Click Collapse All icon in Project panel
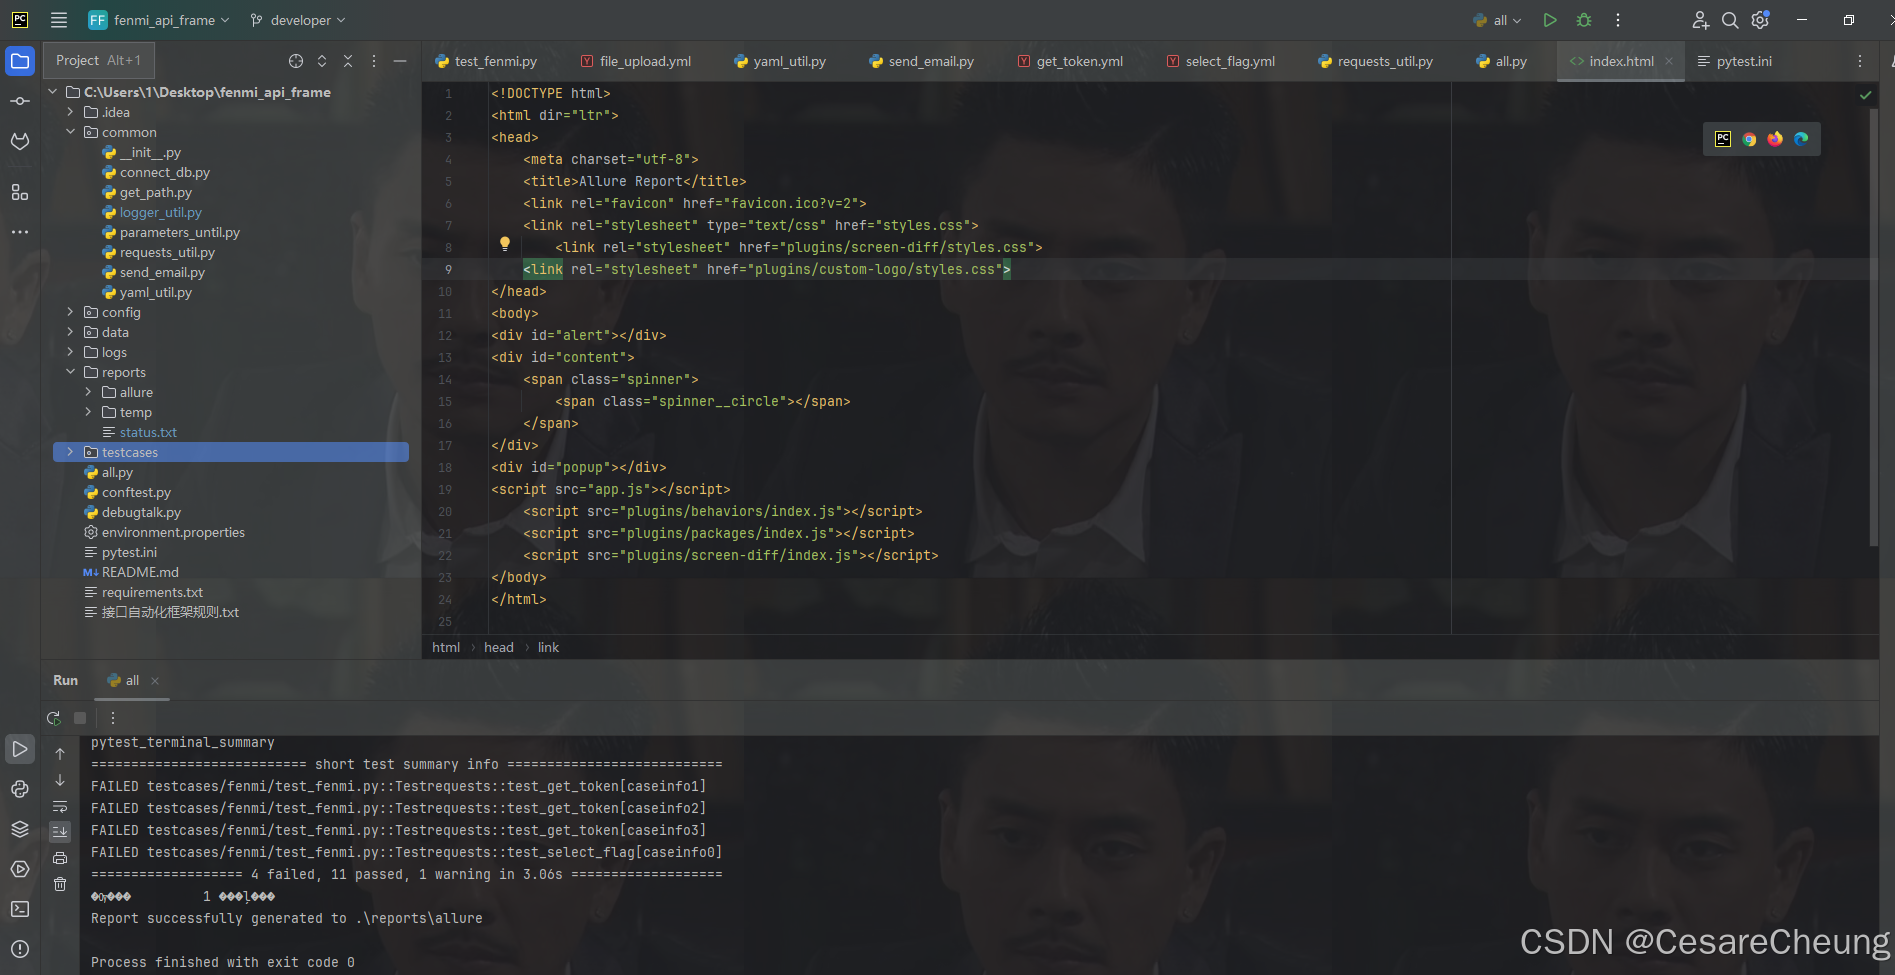The image size is (1895, 975). coord(348,61)
